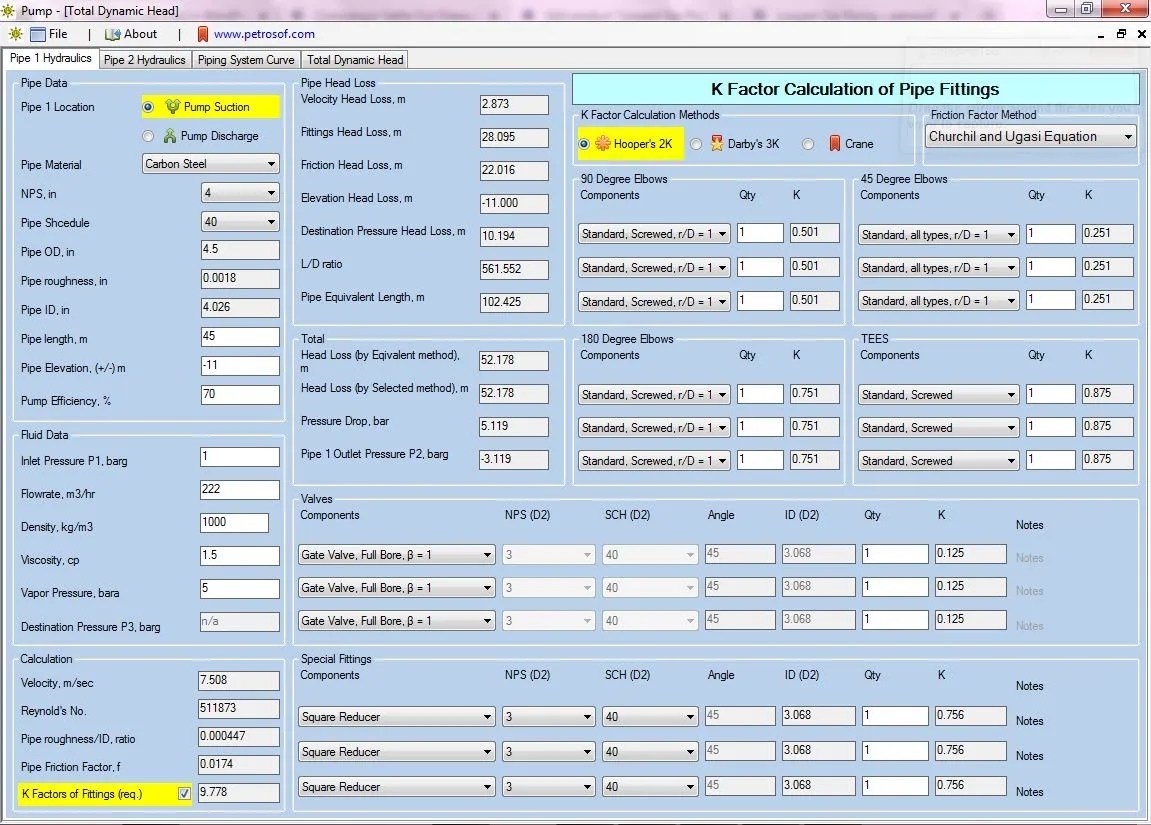Click the Pipe roughness input field
This screenshot has height=825, width=1151.
tap(240, 279)
